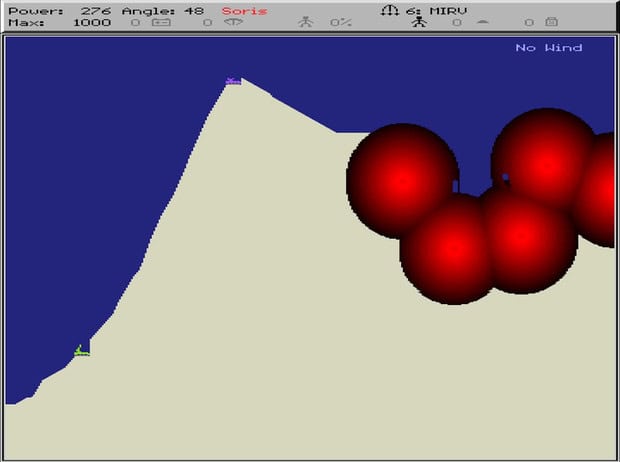Click the bottom-center red explosion sphere

[452, 249]
